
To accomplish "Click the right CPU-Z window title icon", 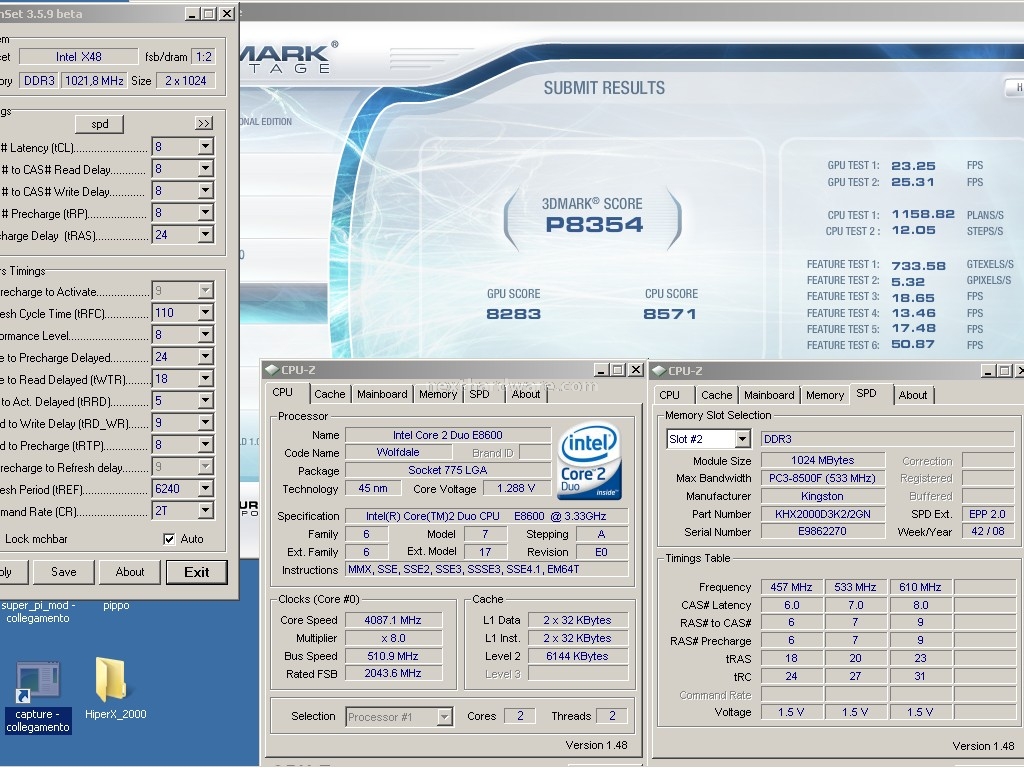I will tap(658, 370).
